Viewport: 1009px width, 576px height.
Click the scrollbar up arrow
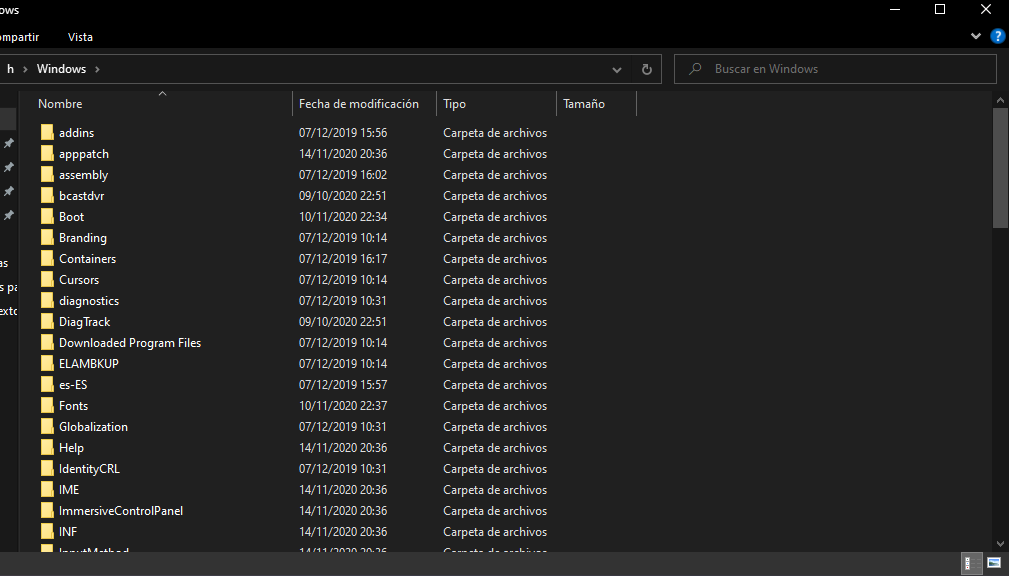pos(1000,100)
